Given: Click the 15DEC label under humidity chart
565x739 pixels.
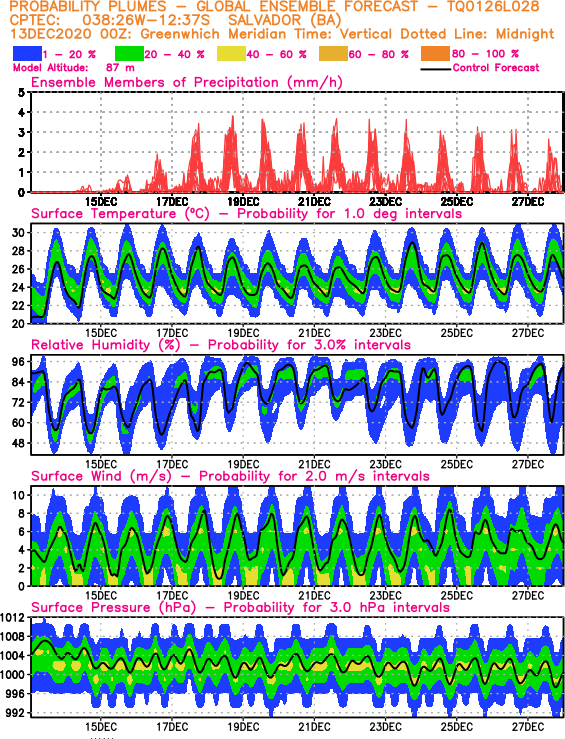Looking at the screenshot, I should 101,464.
